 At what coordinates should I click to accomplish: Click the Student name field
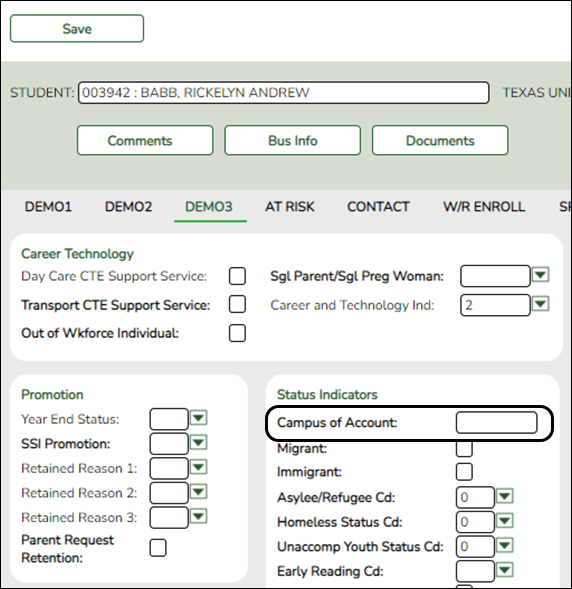(x=284, y=92)
